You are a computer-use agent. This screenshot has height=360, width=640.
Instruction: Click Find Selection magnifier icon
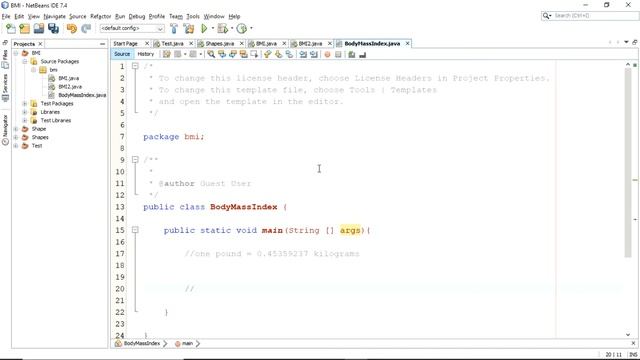click(211, 54)
